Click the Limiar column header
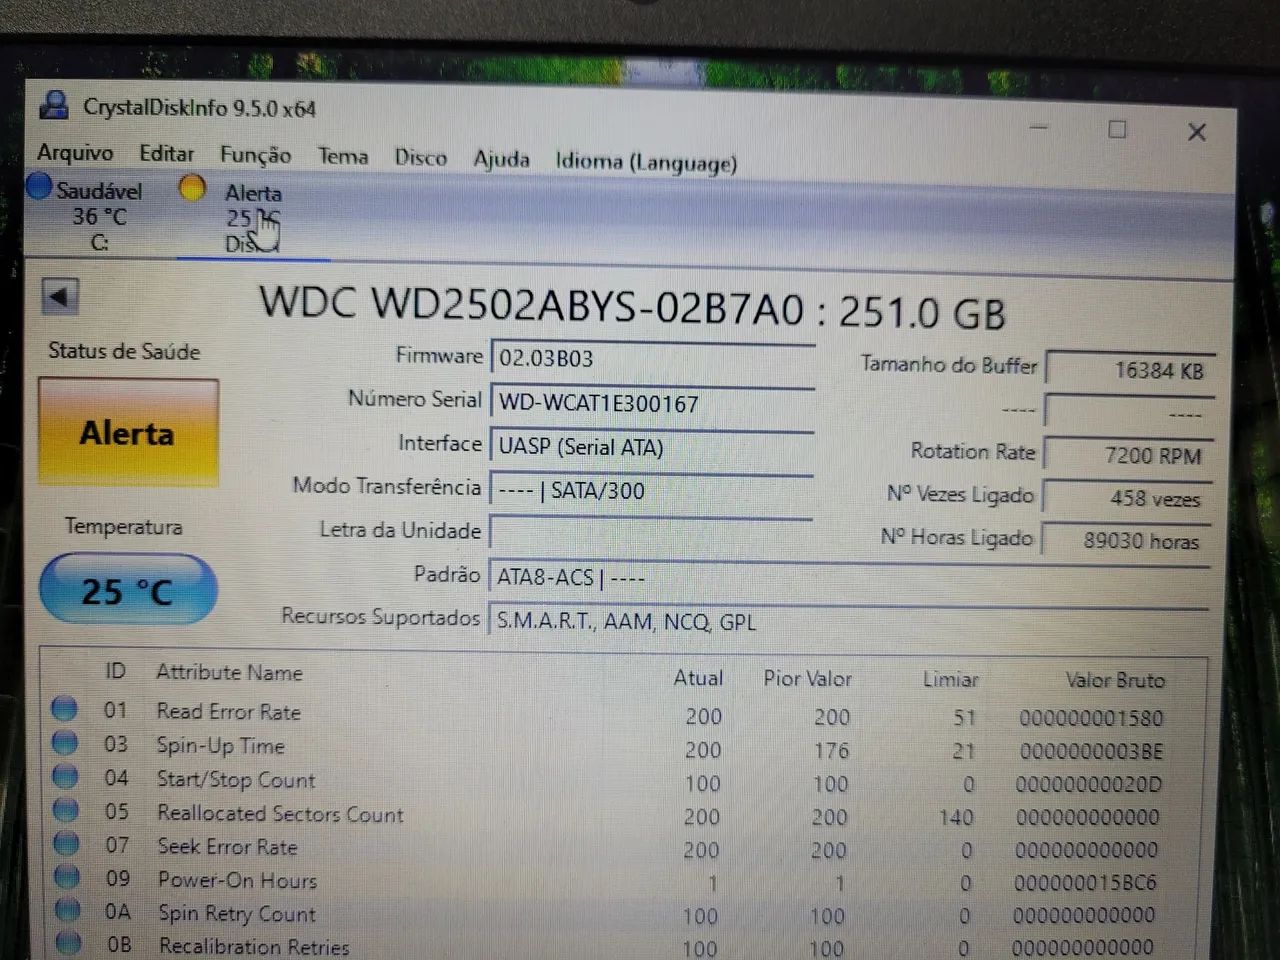Screen dimensions: 1280x960 pos(950,680)
